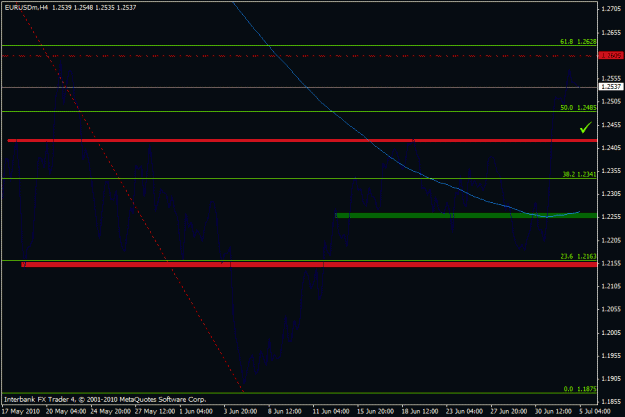The height and width of the screenshot is (417, 625).
Task: Click the 1.2455 price scale value
Action: [611, 125]
